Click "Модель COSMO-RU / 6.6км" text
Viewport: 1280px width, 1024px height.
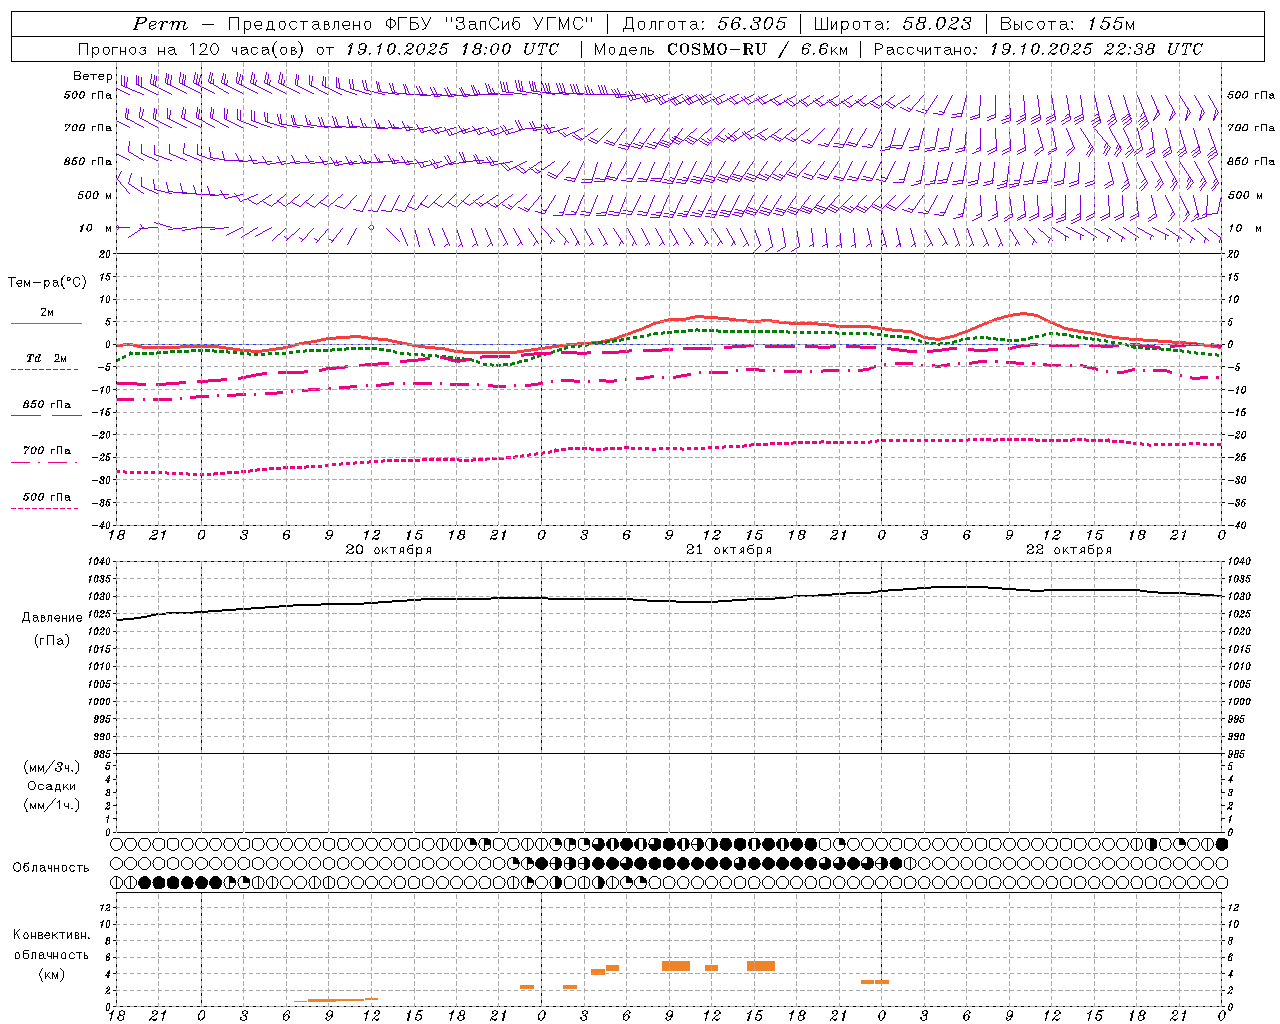point(721,49)
